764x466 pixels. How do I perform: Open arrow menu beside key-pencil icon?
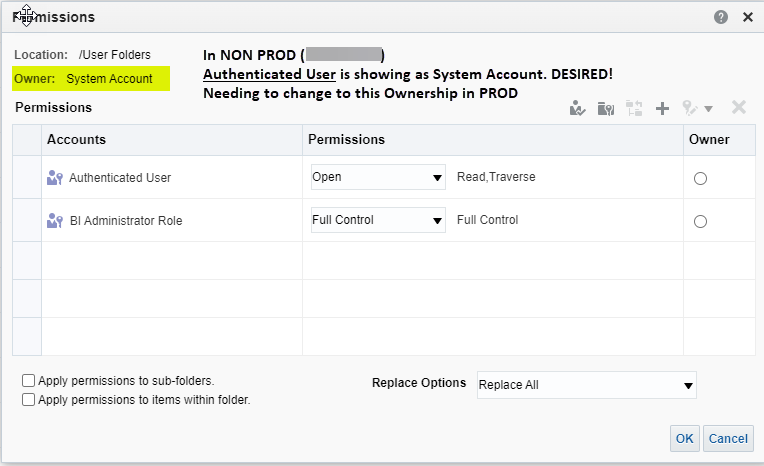point(708,109)
